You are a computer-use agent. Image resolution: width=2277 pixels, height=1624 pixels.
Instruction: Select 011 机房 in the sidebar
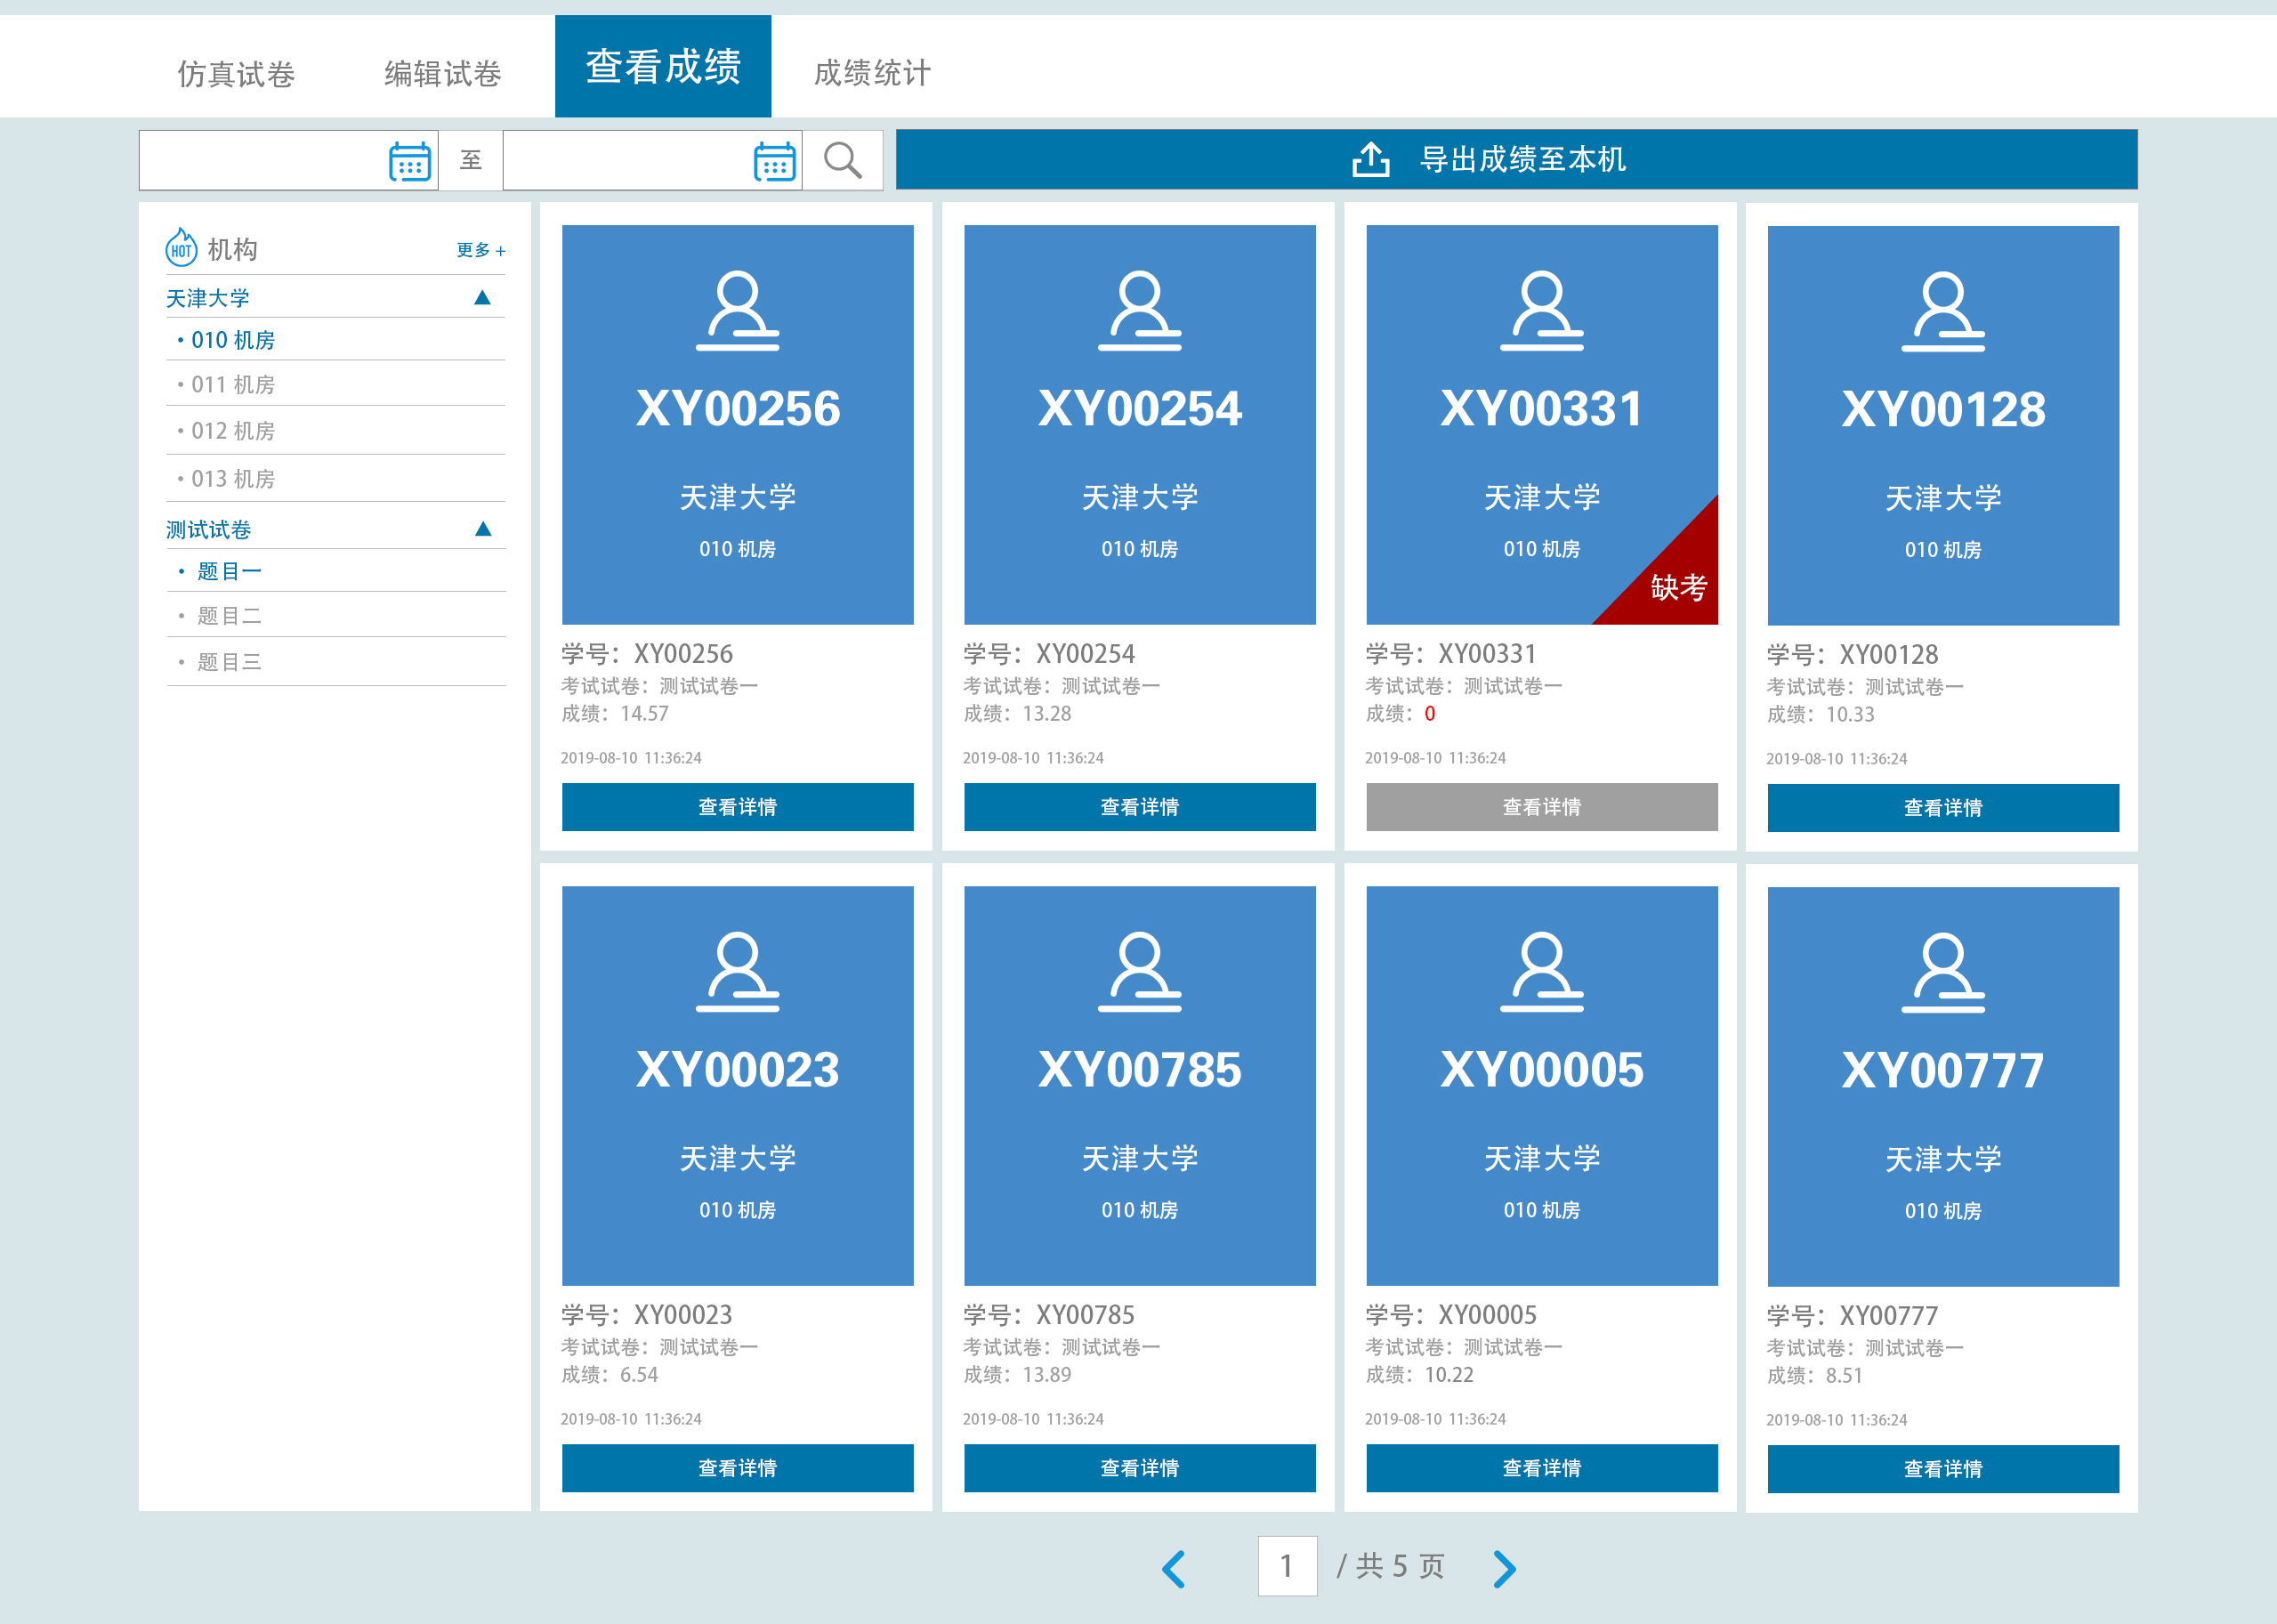coord(233,384)
